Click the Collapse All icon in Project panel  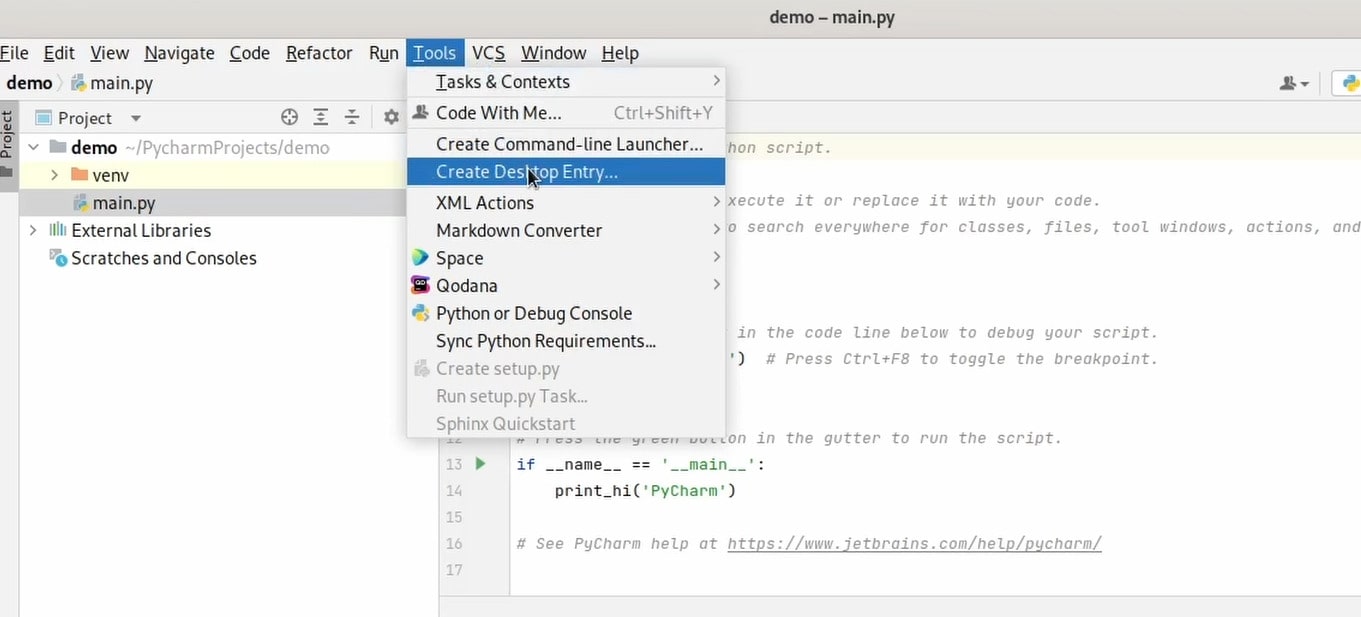(352, 117)
